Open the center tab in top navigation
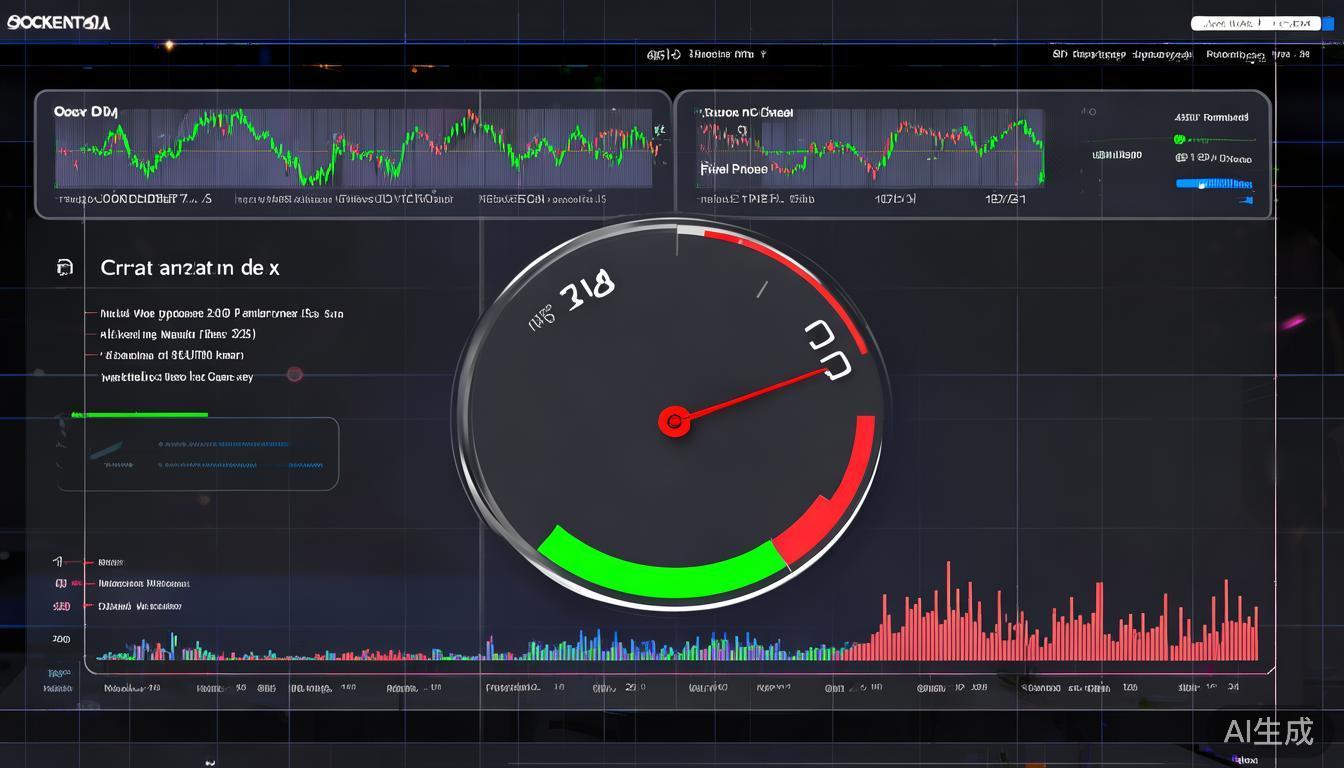Viewport: 1344px width, 768px height. tap(706, 55)
